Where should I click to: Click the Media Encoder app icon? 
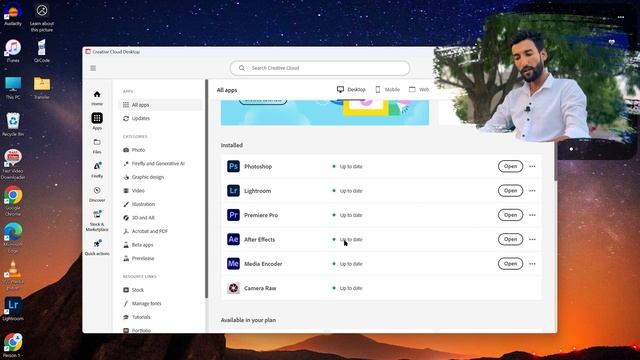(233, 264)
